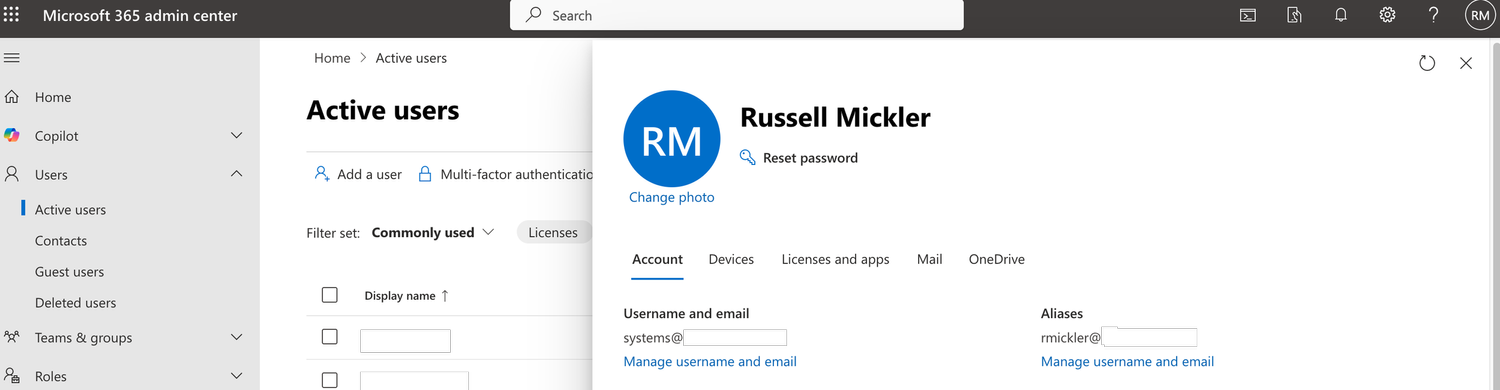Focus the top Search field
1500x390 pixels.
(737, 15)
